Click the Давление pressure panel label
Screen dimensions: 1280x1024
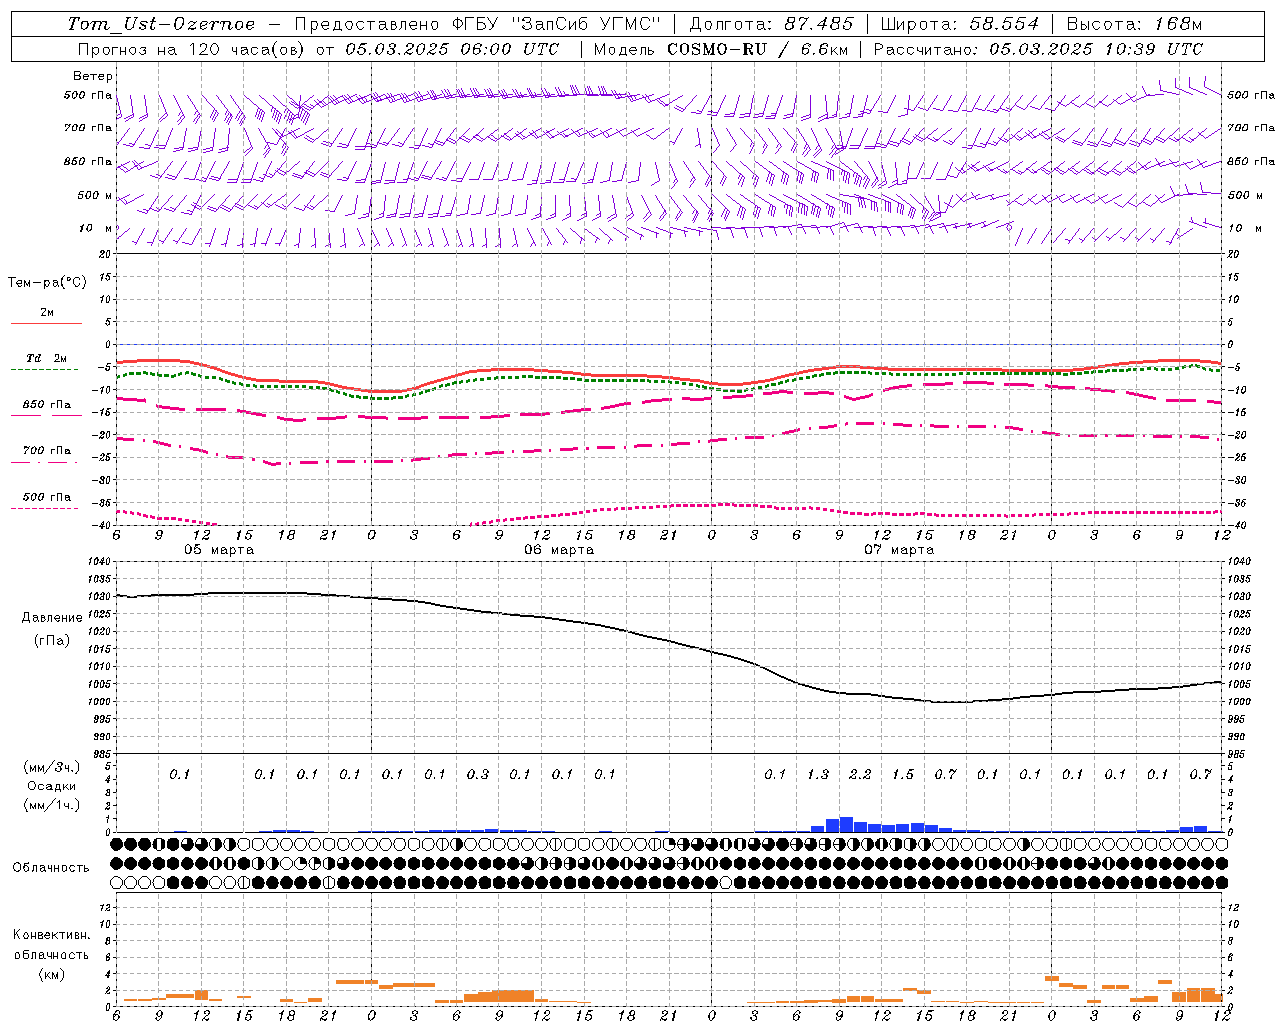(x=52, y=618)
